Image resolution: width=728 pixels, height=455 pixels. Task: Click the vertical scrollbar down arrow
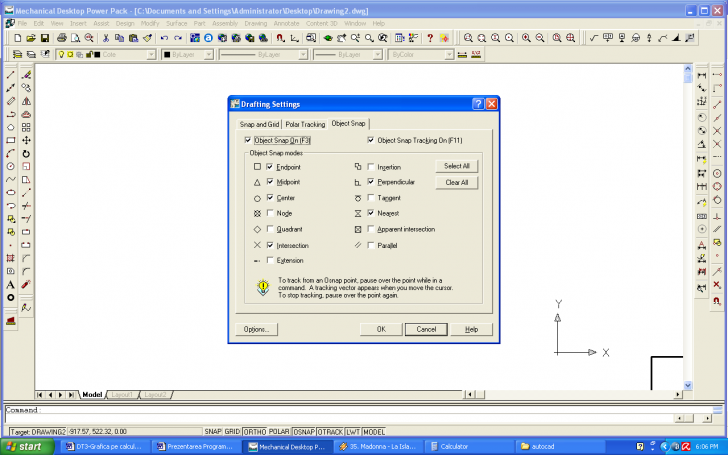[688, 385]
